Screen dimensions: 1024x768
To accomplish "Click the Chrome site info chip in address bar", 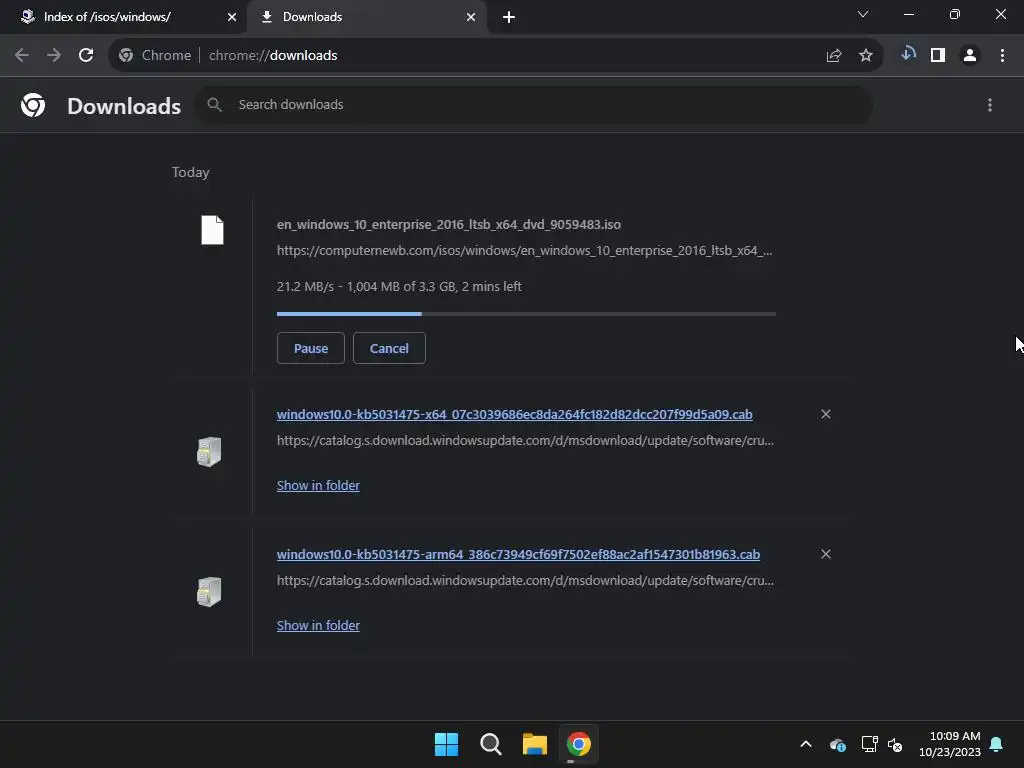I will pyautogui.click(x=155, y=56).
